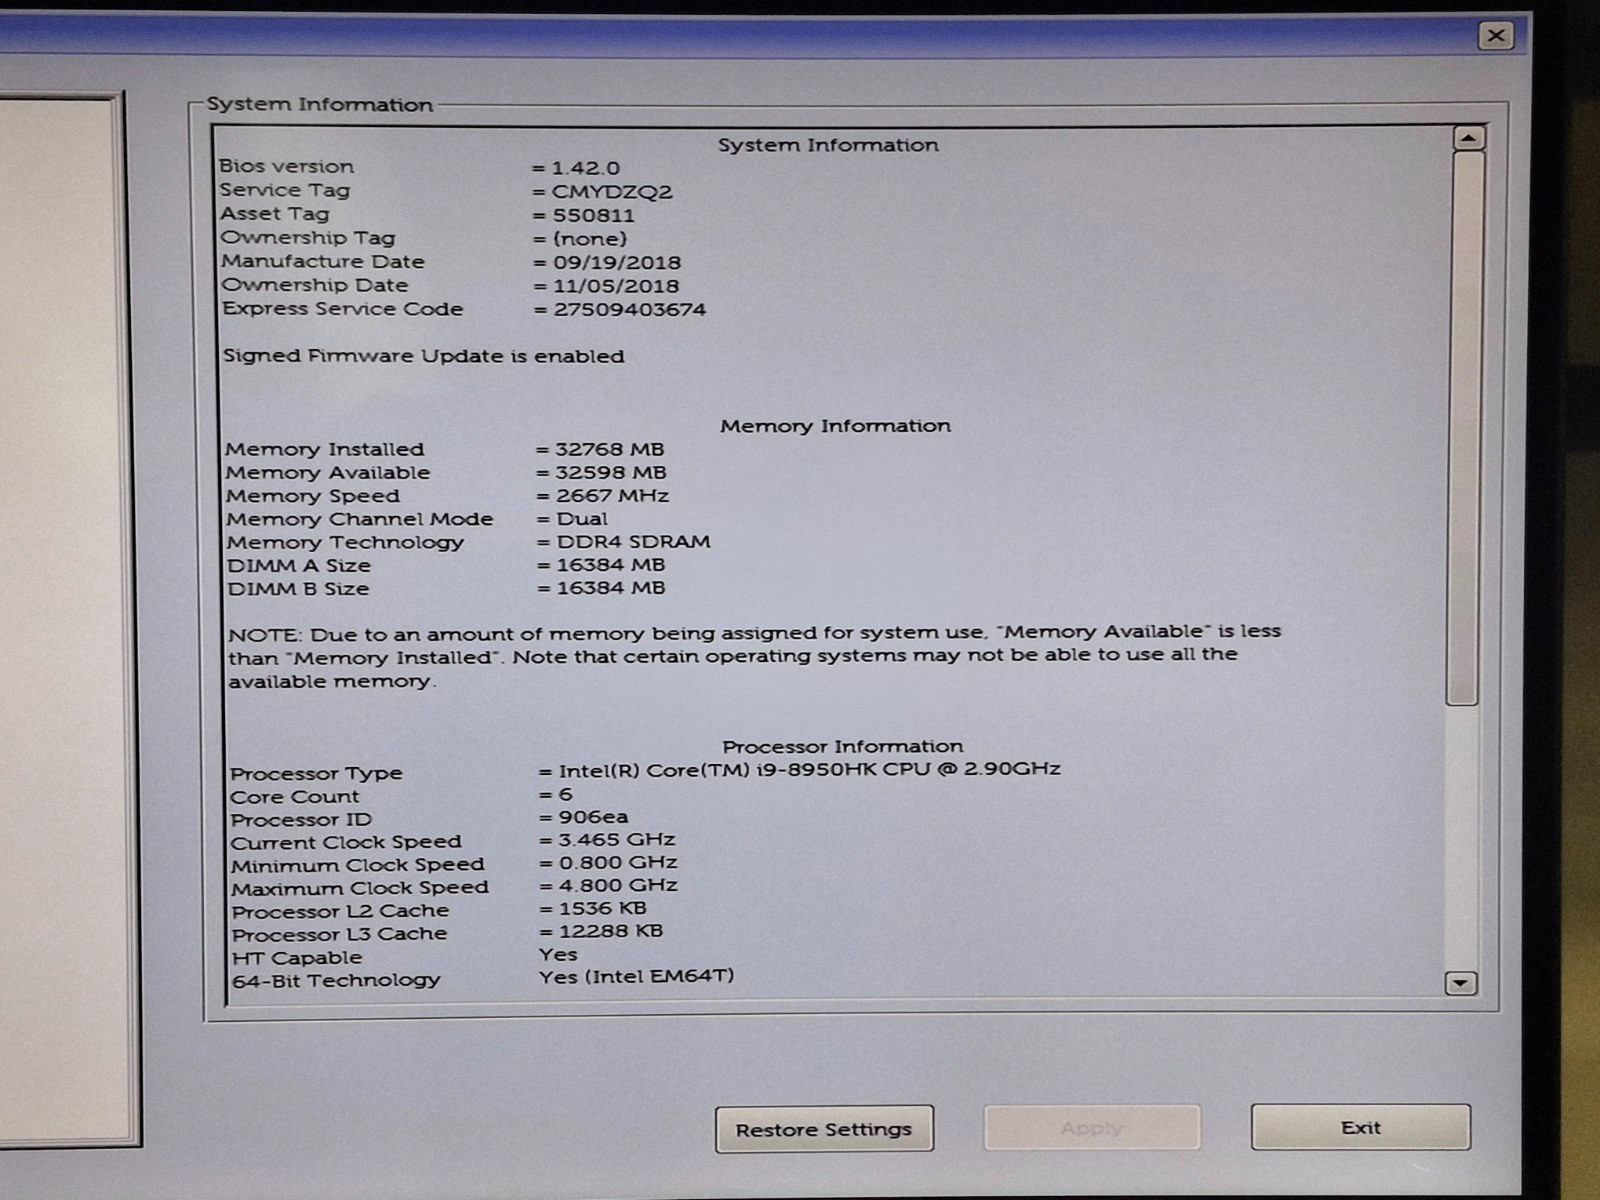Click the Apply button

click(x=1092, y=1128)
